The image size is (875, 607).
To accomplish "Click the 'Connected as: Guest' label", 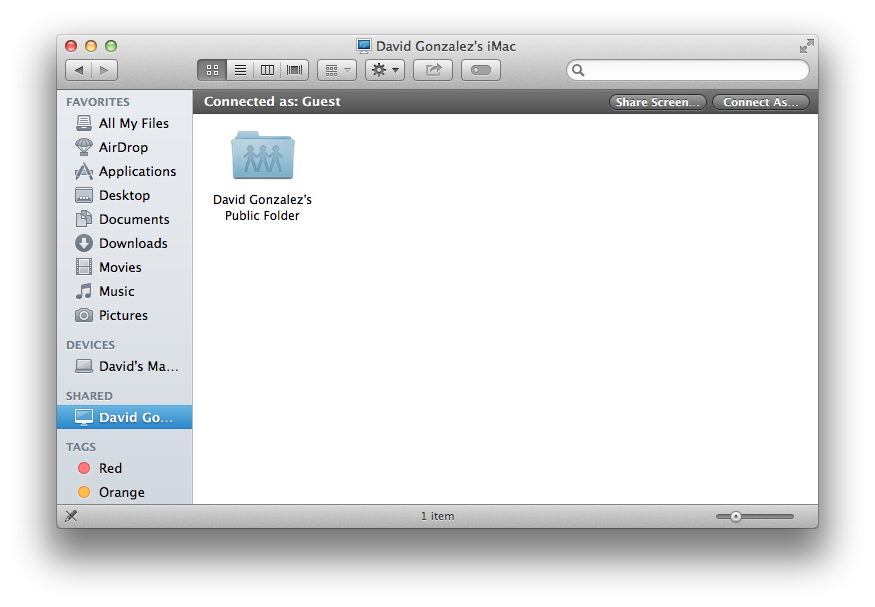I will pyautogui.click(x=272, y=102).
